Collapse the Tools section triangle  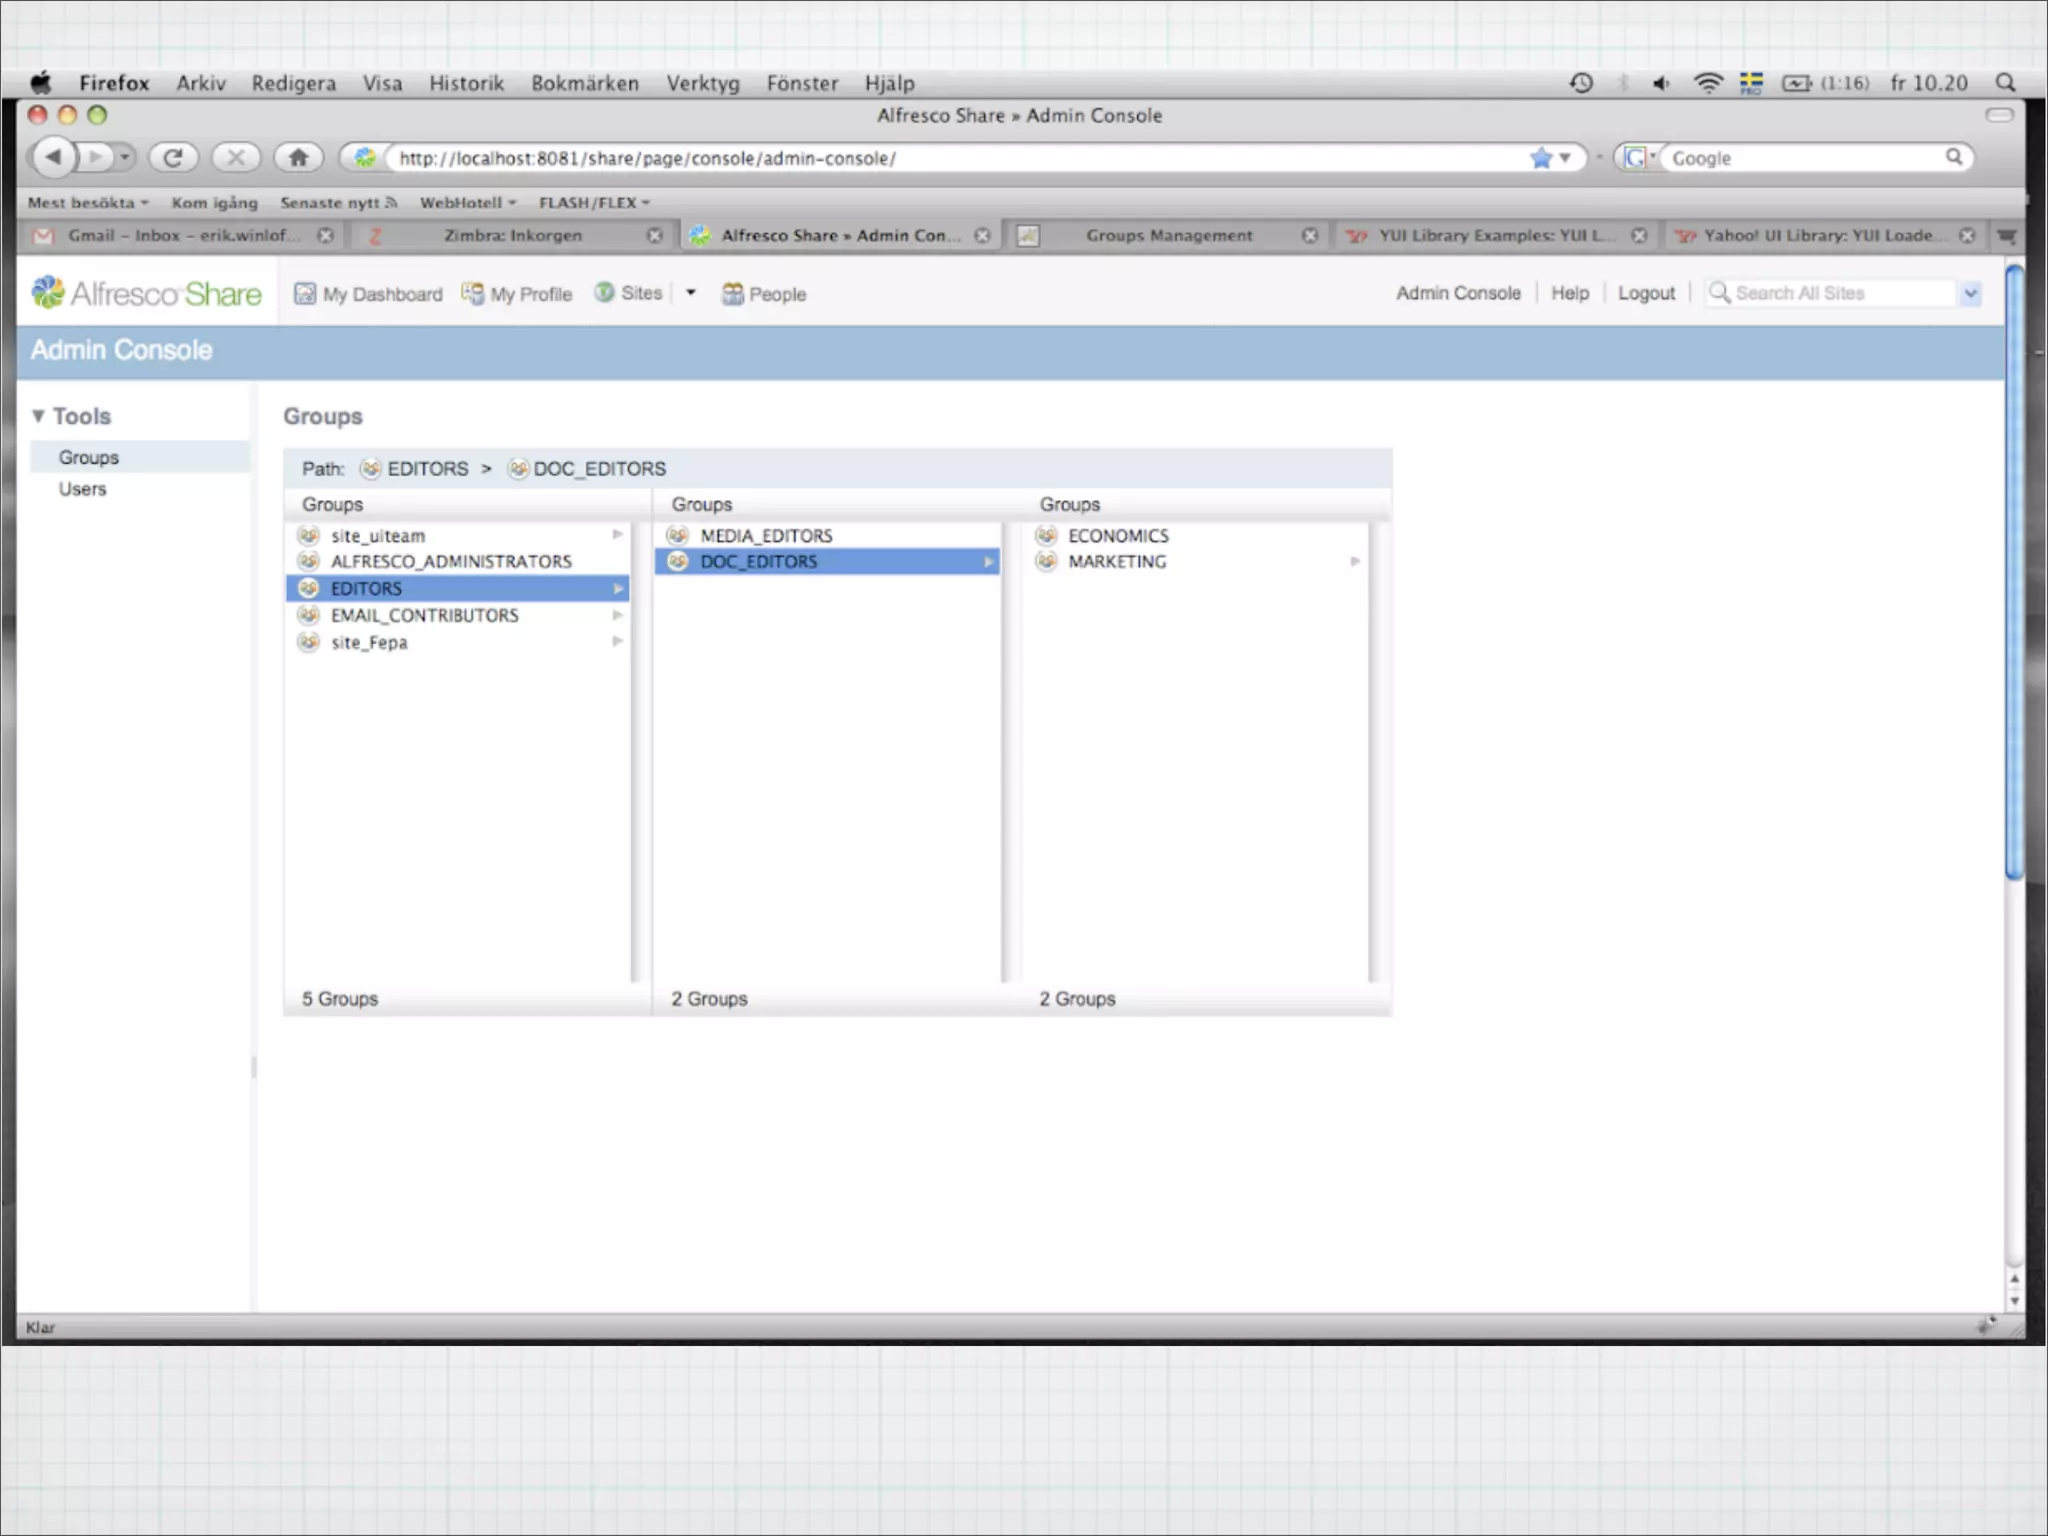(x=38, y=416)
